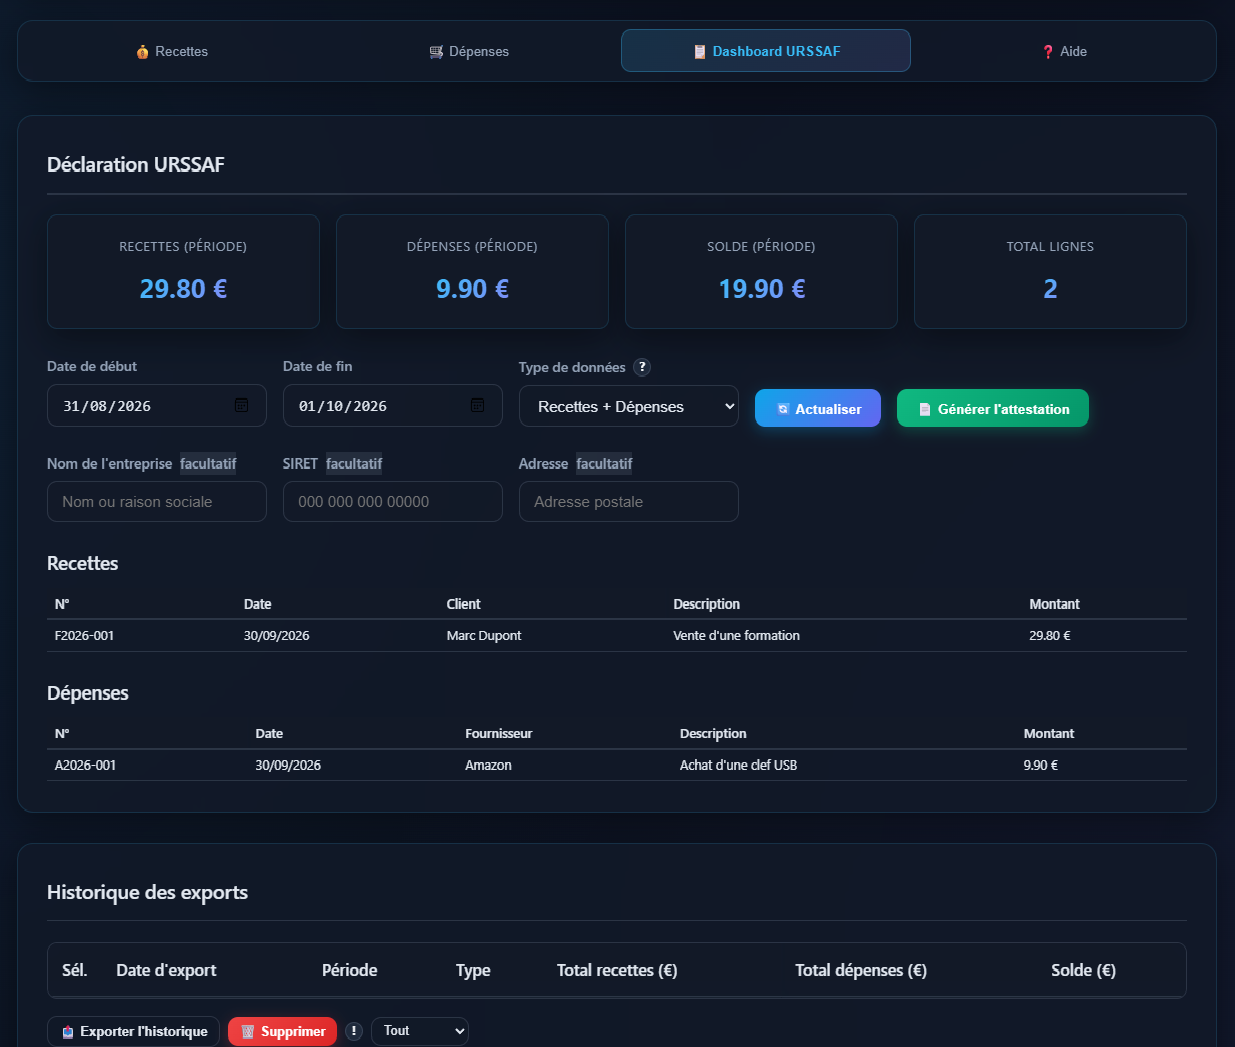This screenshot has width=1235, height=1047.
Task: Click expense number A2026-001
Action: click(x=85, y=765)
